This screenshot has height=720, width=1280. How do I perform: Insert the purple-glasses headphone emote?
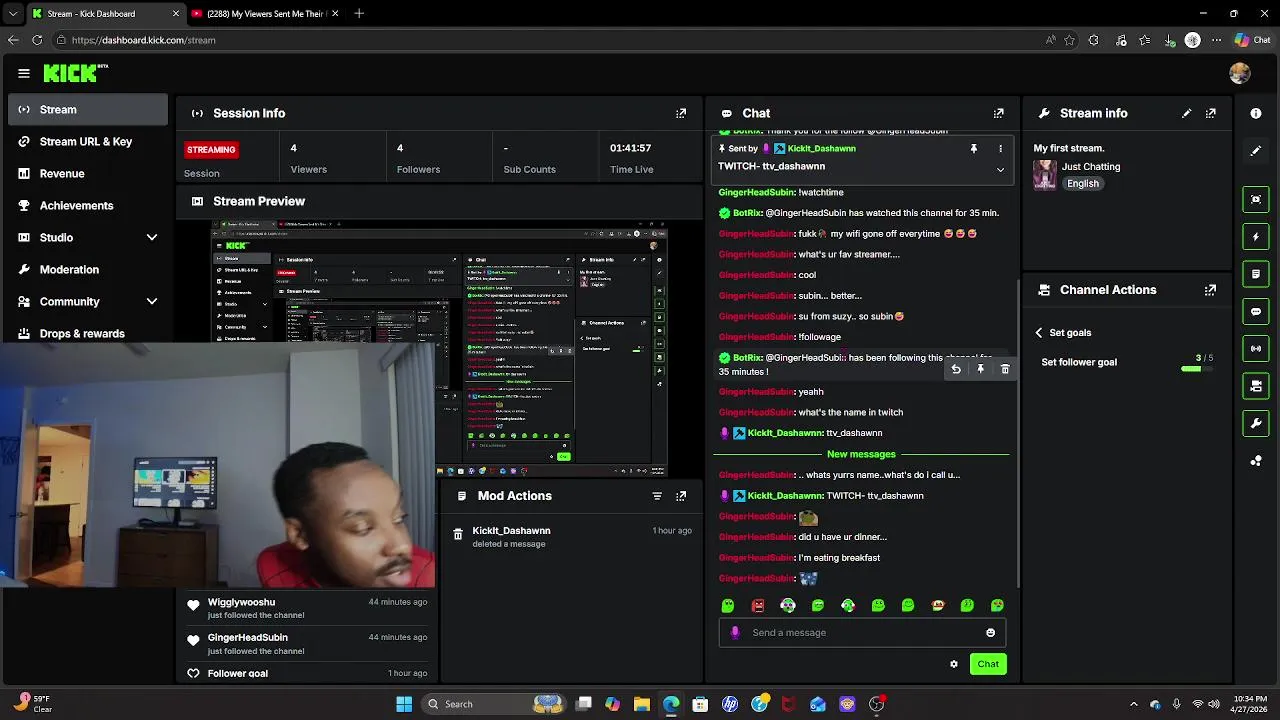click(x=788, y=605)
